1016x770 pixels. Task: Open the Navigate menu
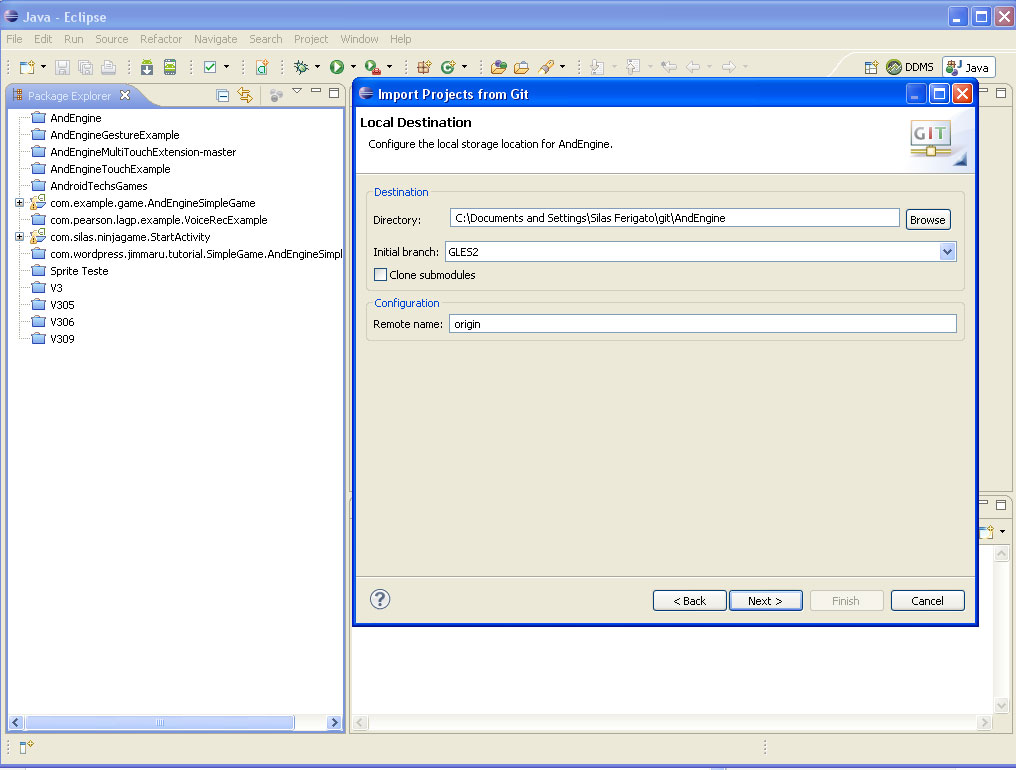pyautogui.click(x=215, y=39)
